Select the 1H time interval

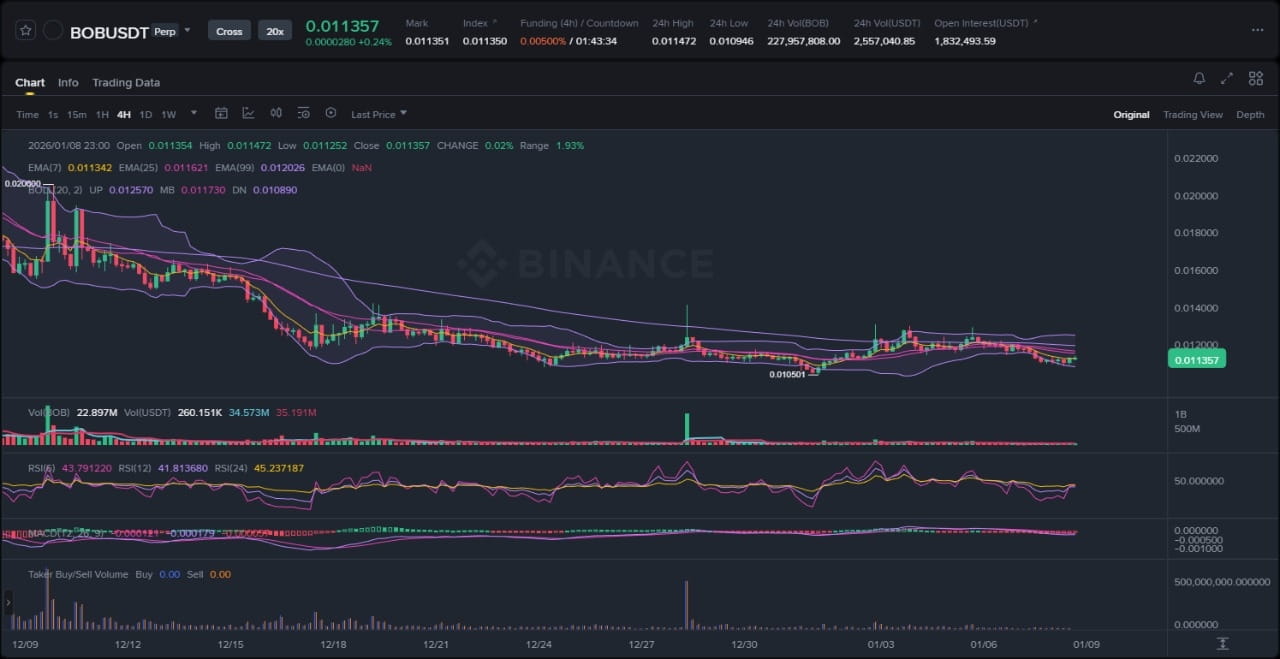(x=102, y=115)
